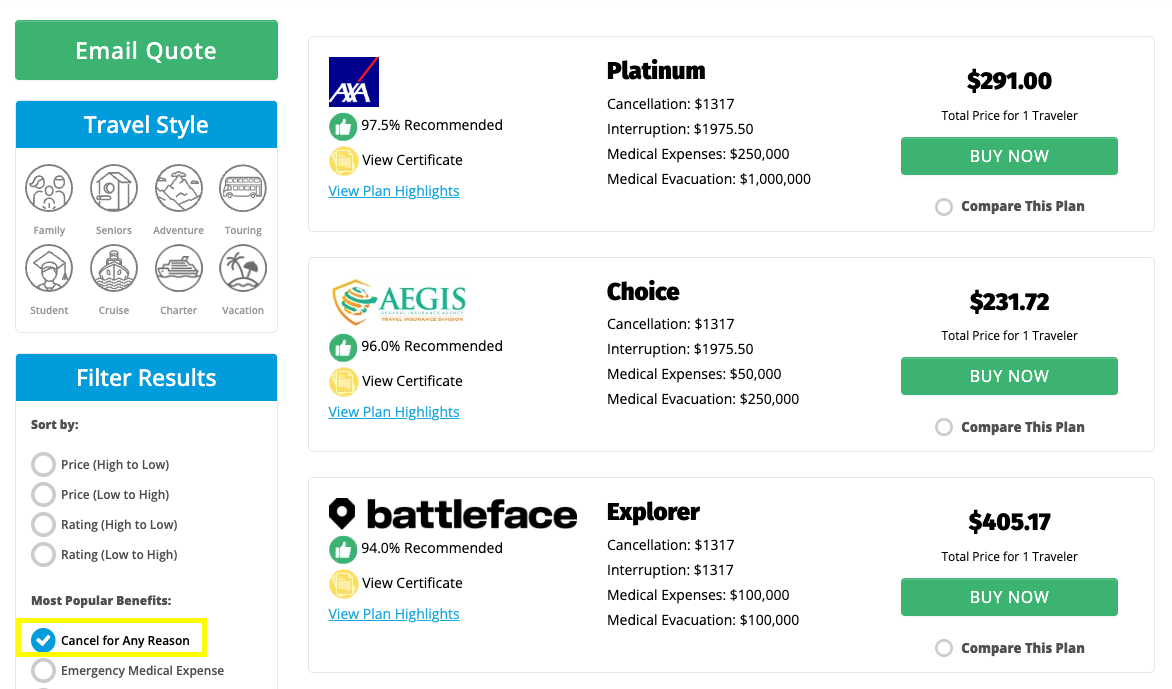1172x689 pixels.
Task: Click the Email Quote button
Action: point(146,51)
